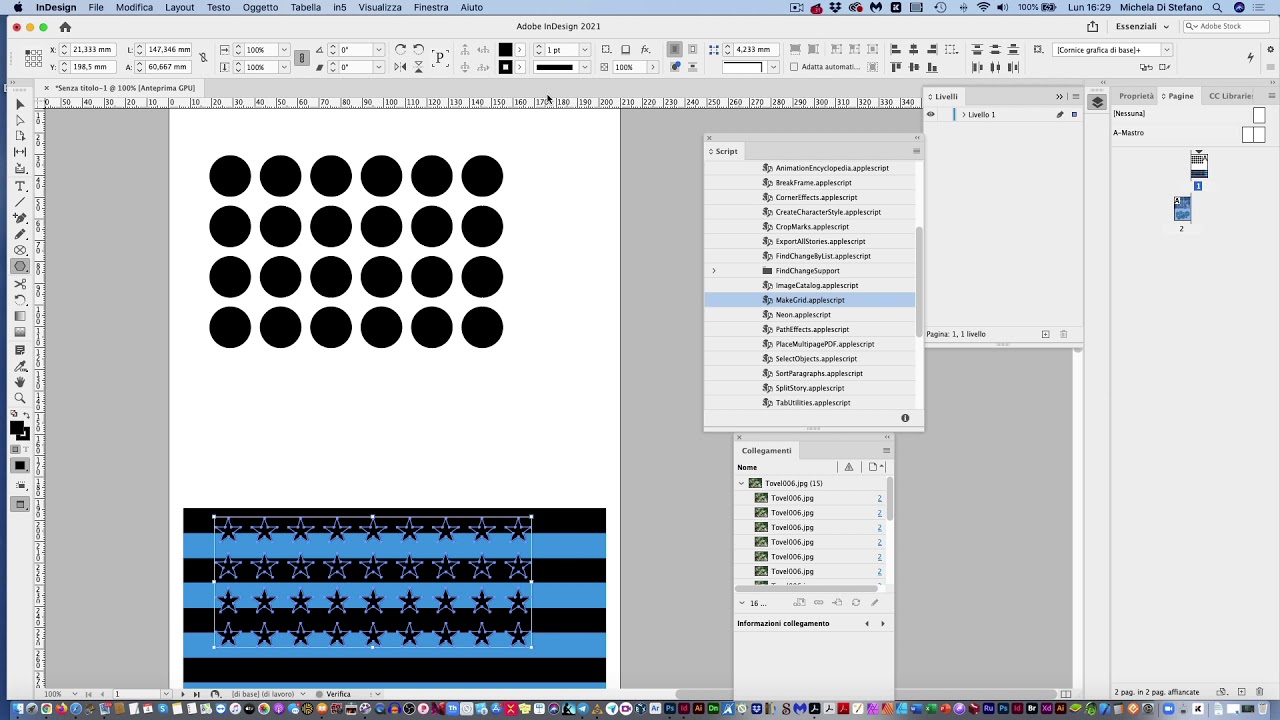Expand the FindChangeSupport folder

point(714,271)
